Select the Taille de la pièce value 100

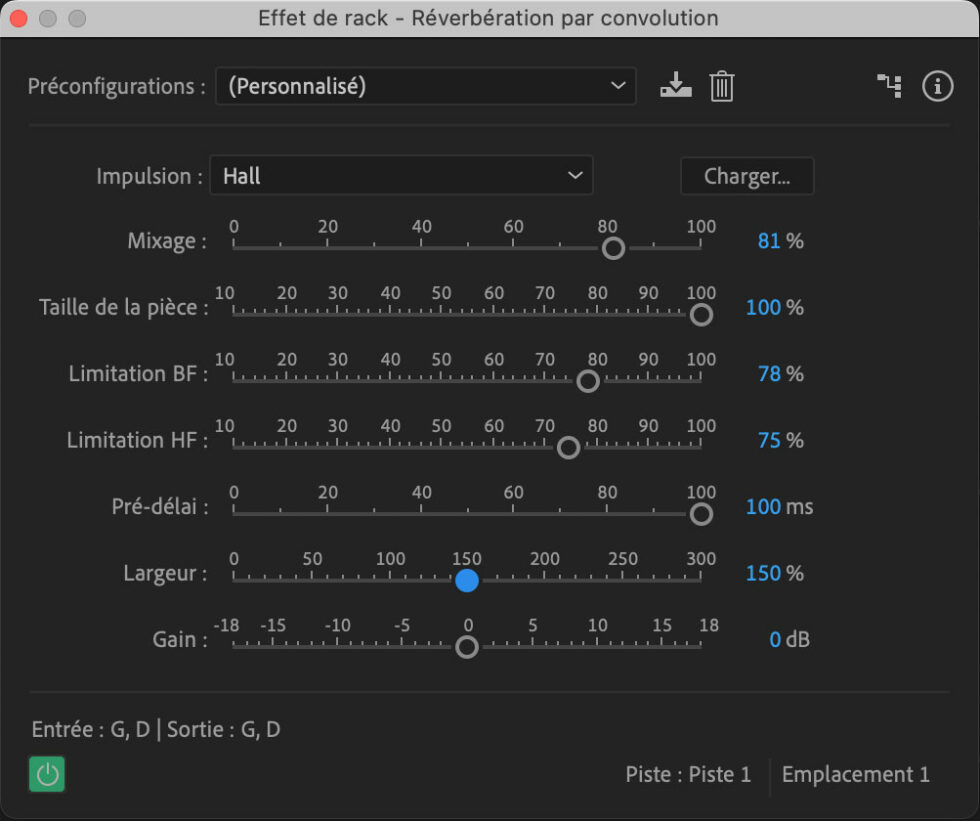763,307
